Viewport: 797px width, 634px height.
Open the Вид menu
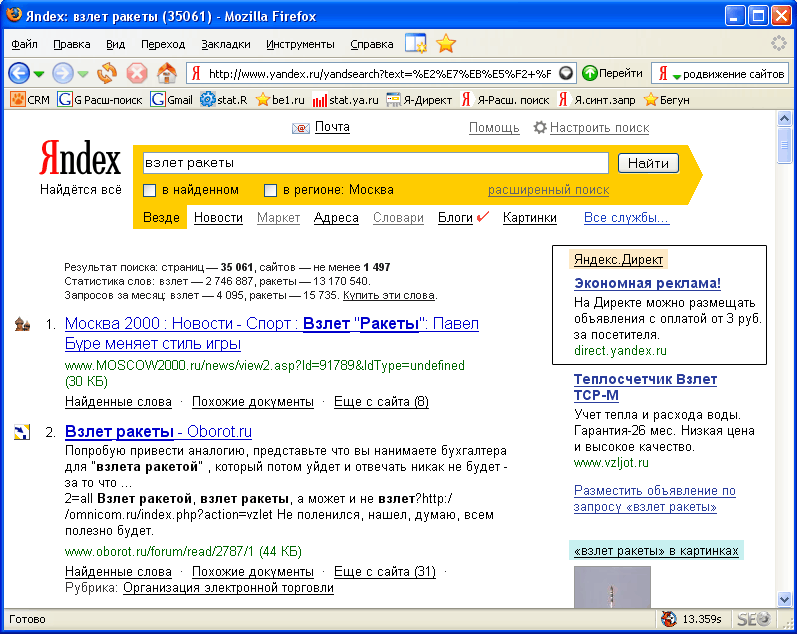115,44
